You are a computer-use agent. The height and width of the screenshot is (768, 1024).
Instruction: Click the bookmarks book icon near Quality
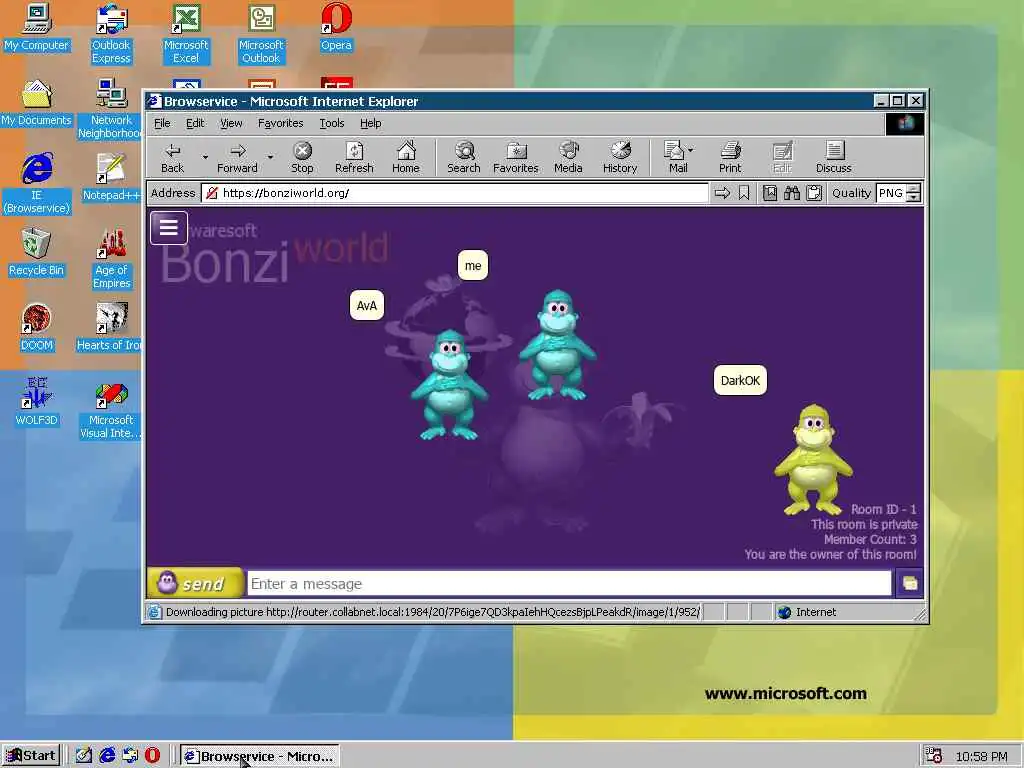(x=770, y=193)
